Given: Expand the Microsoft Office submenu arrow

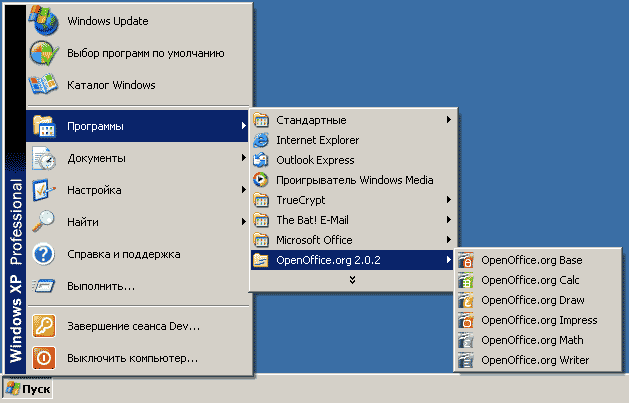Looking at the screenshot, I should click(x=448, y=240).
